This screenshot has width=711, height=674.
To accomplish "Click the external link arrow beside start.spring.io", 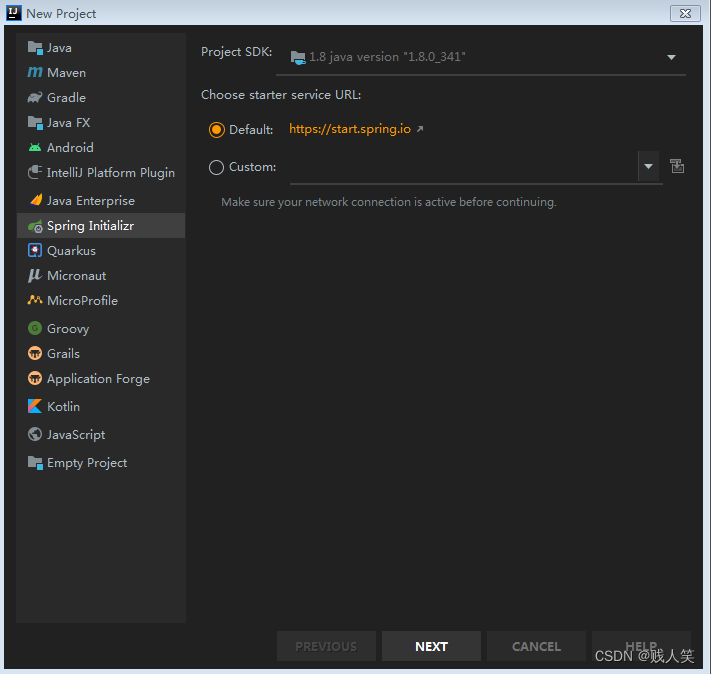I will (420, 129).
